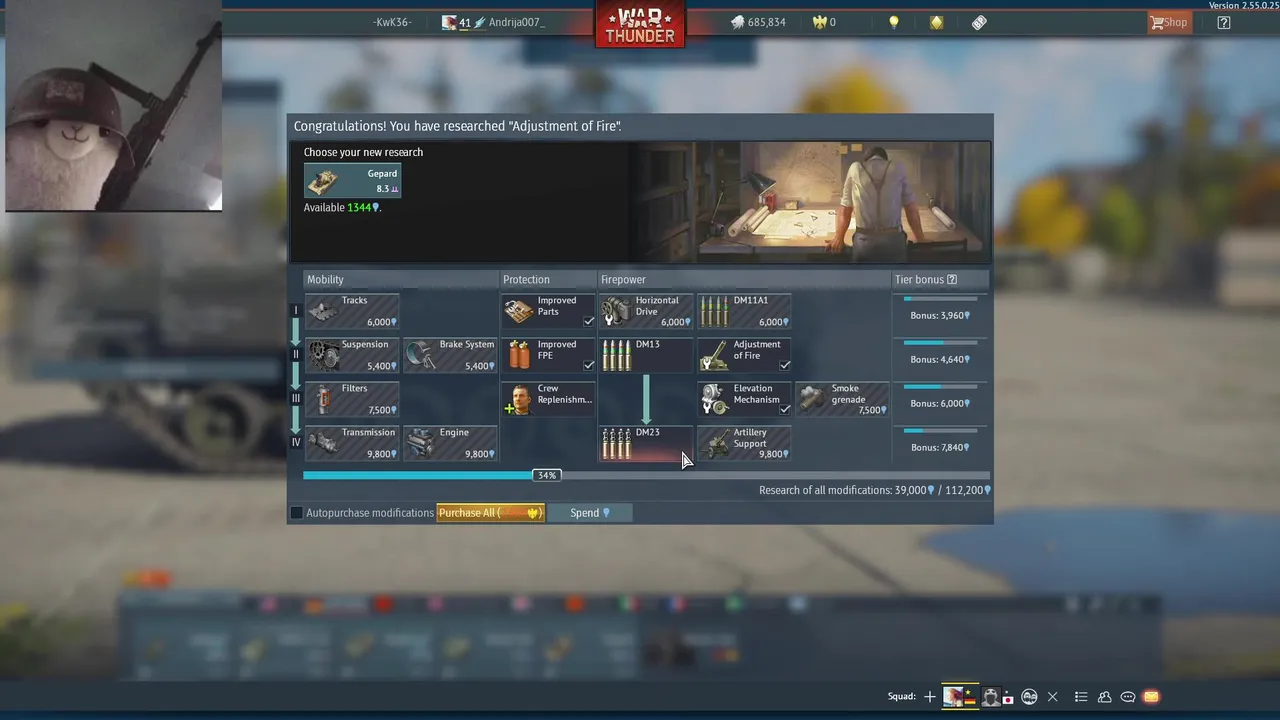The width and height of the screenshot is (1280, 720).
Task: Leave squad using the X icon
Action: pos(1052,697)
